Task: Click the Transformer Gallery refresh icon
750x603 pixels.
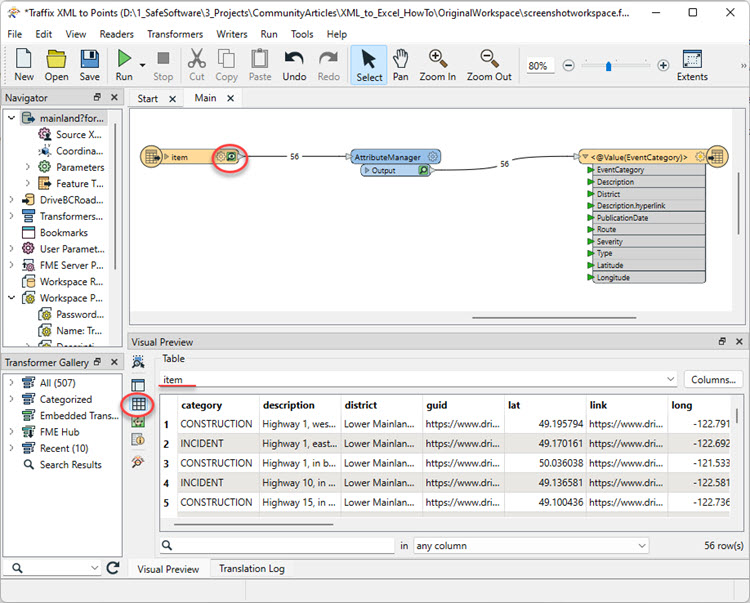Action: (x=113, y=568)
